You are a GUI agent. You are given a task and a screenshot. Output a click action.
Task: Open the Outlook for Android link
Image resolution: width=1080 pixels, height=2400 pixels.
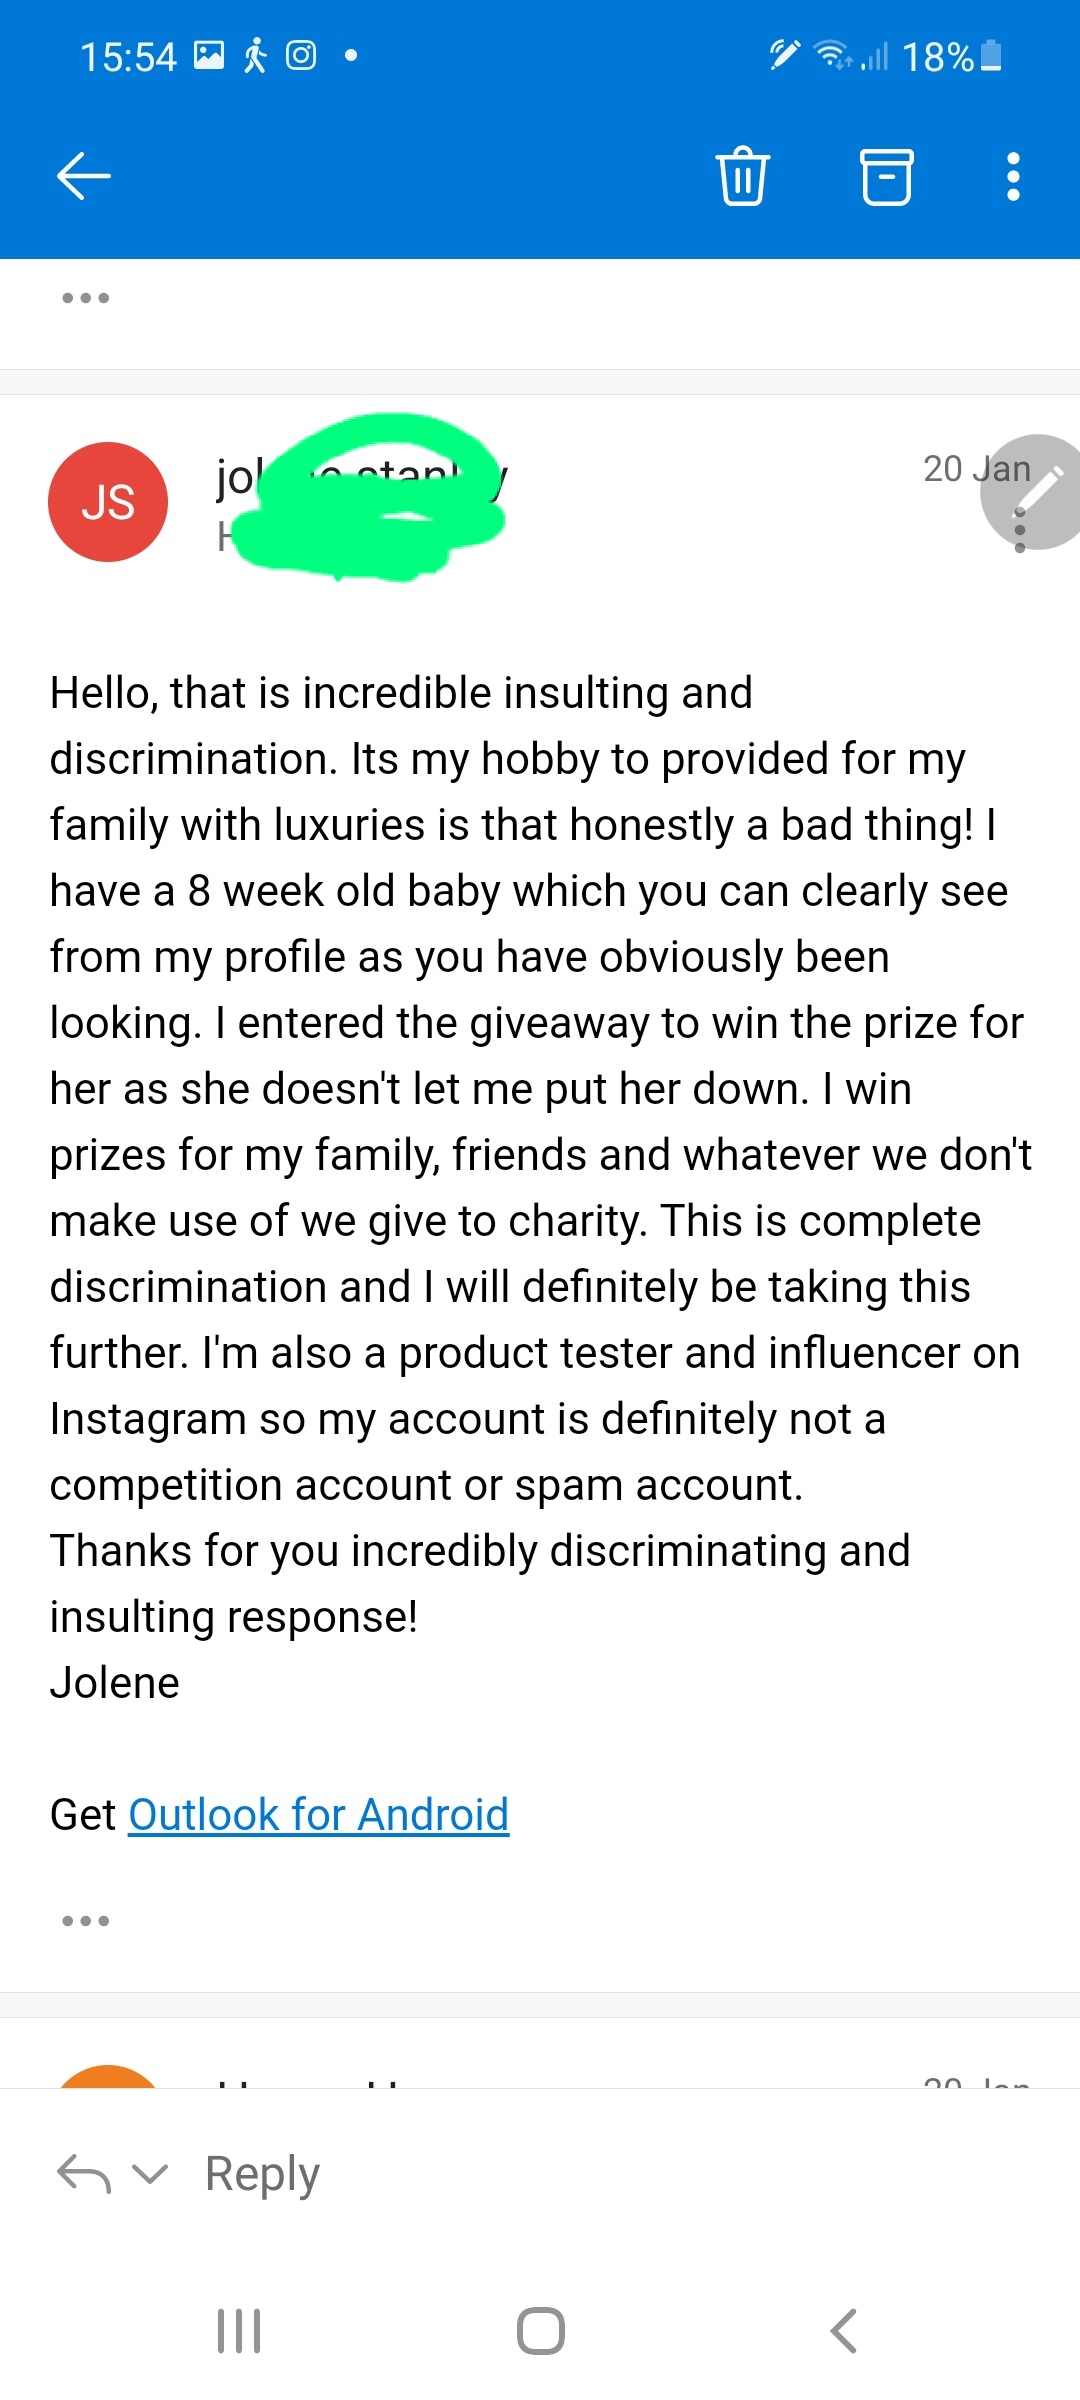click(x=318, y=1814)
